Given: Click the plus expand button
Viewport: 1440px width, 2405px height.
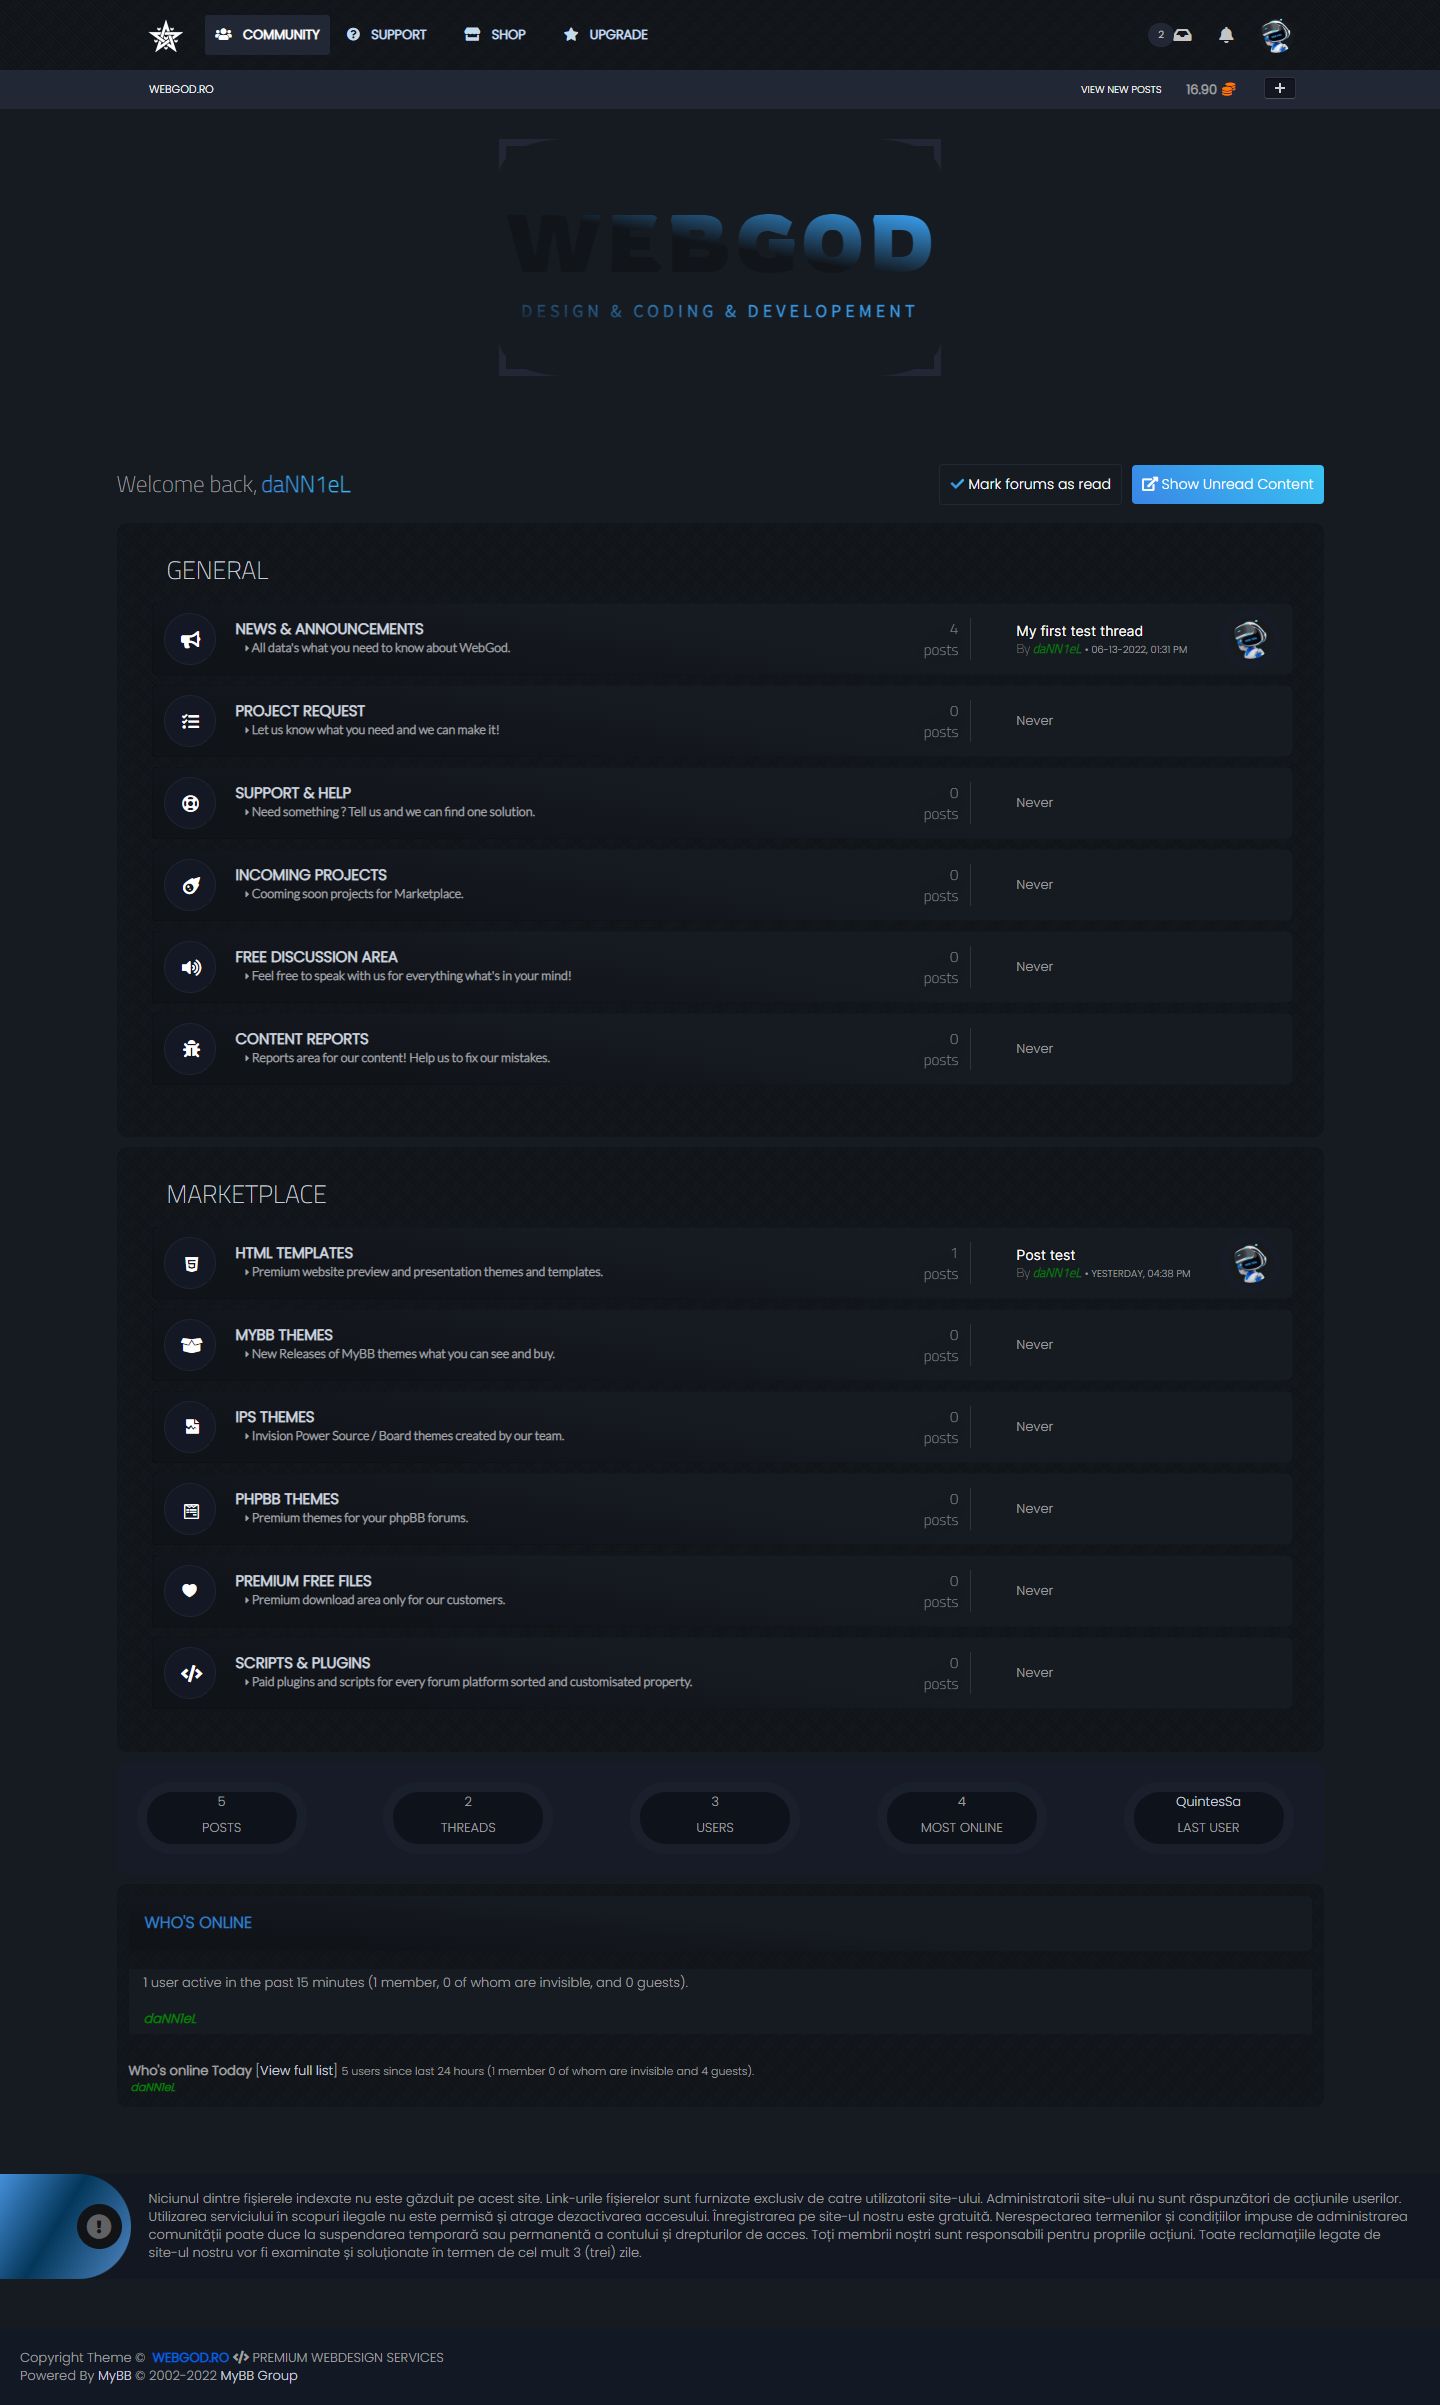Looking at the screenshot, I should [1279, 88].
